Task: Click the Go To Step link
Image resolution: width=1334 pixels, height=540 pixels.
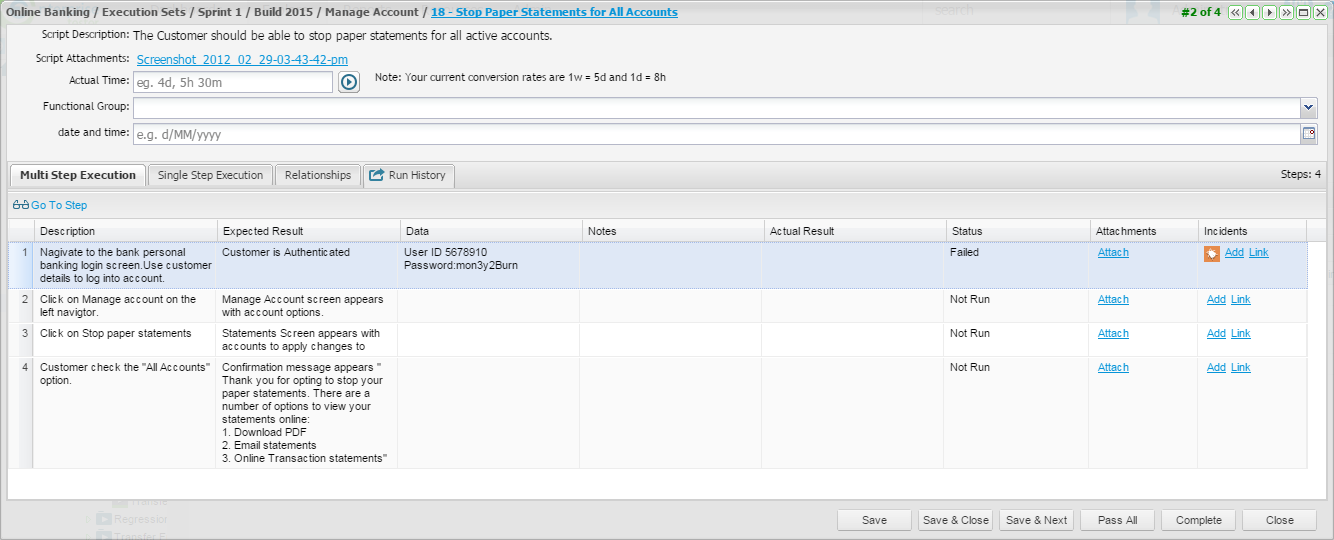Action: coord(50,205)
